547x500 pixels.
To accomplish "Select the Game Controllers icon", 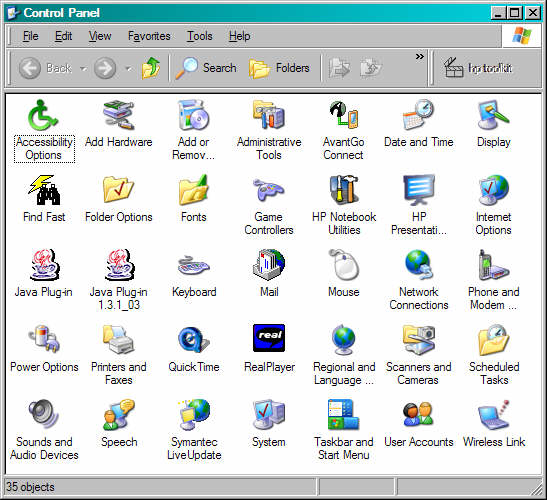I will [269, 190].
